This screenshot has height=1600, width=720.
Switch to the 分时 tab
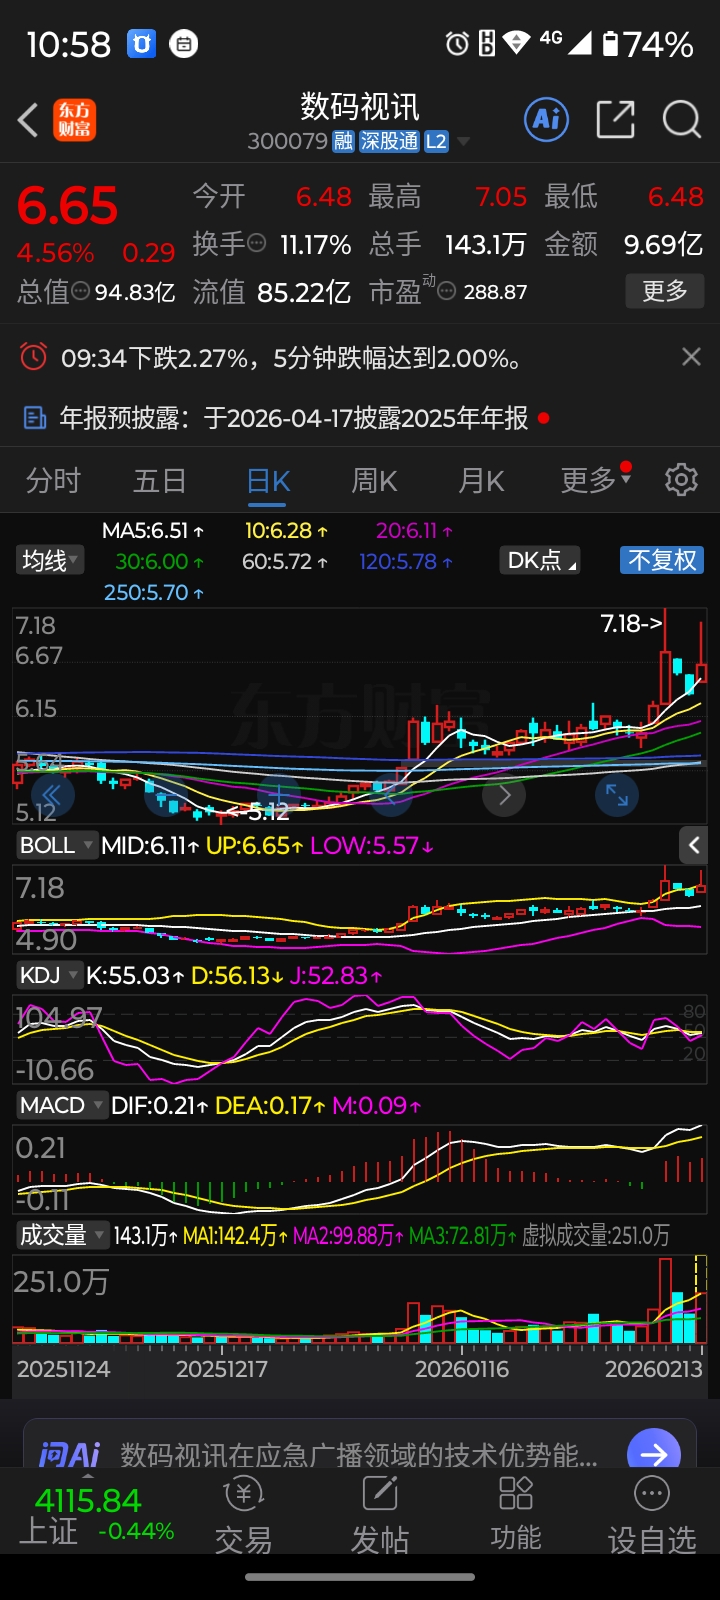[x=53, y=481]
